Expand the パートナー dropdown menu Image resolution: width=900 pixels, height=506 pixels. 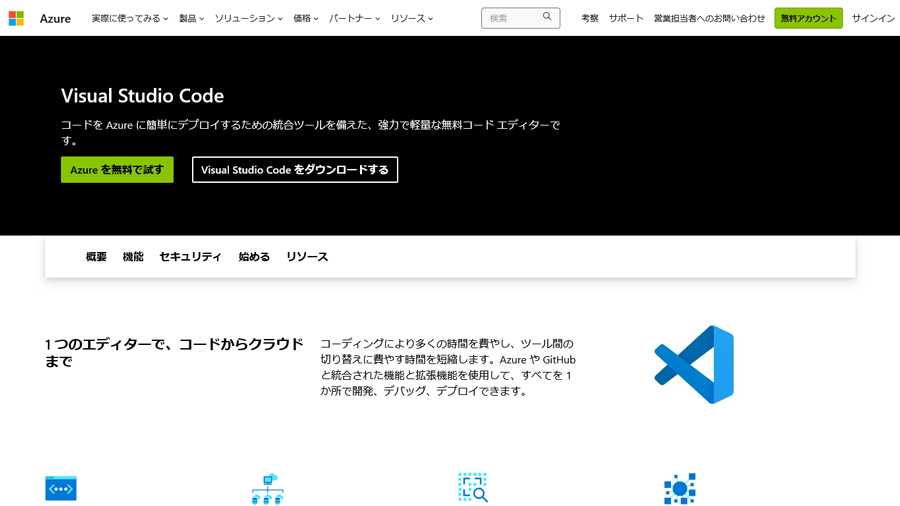click(x=354, y=18)
